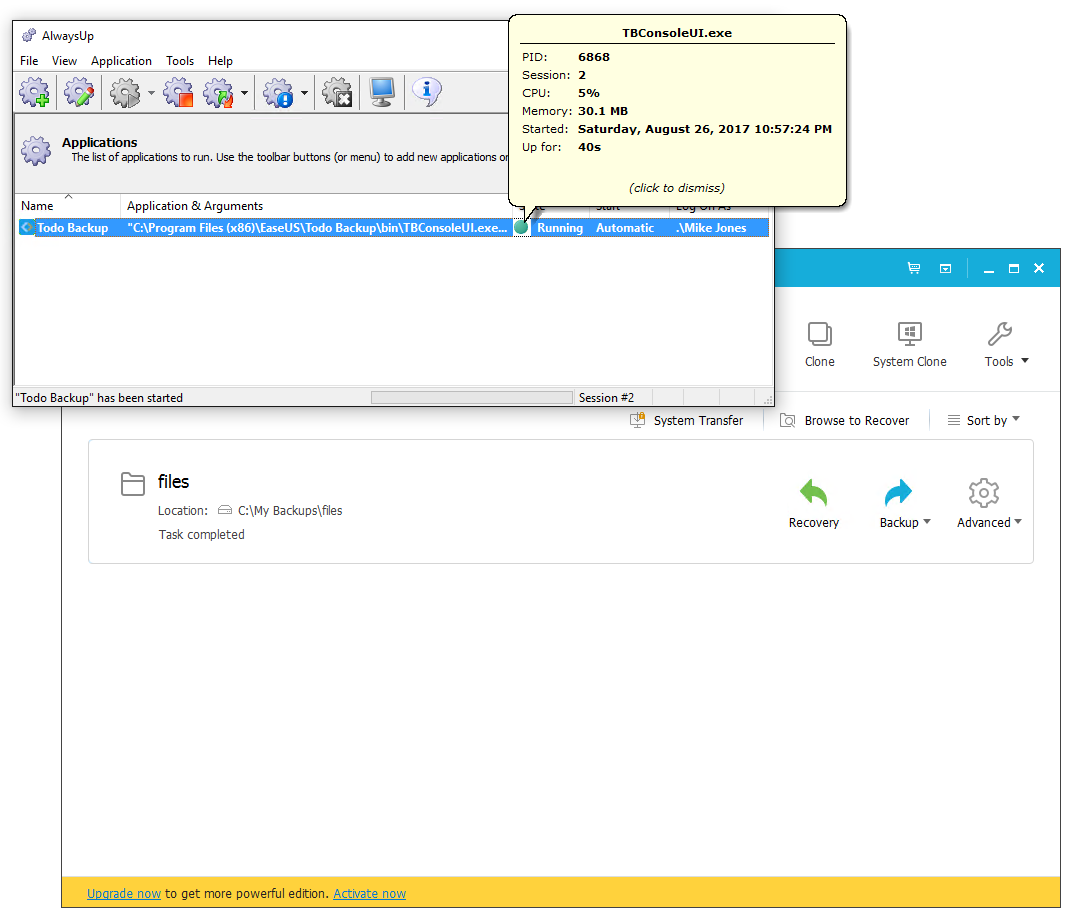Click the System Clone button in EaseUS
The image size is (1072, 915).
909,345
